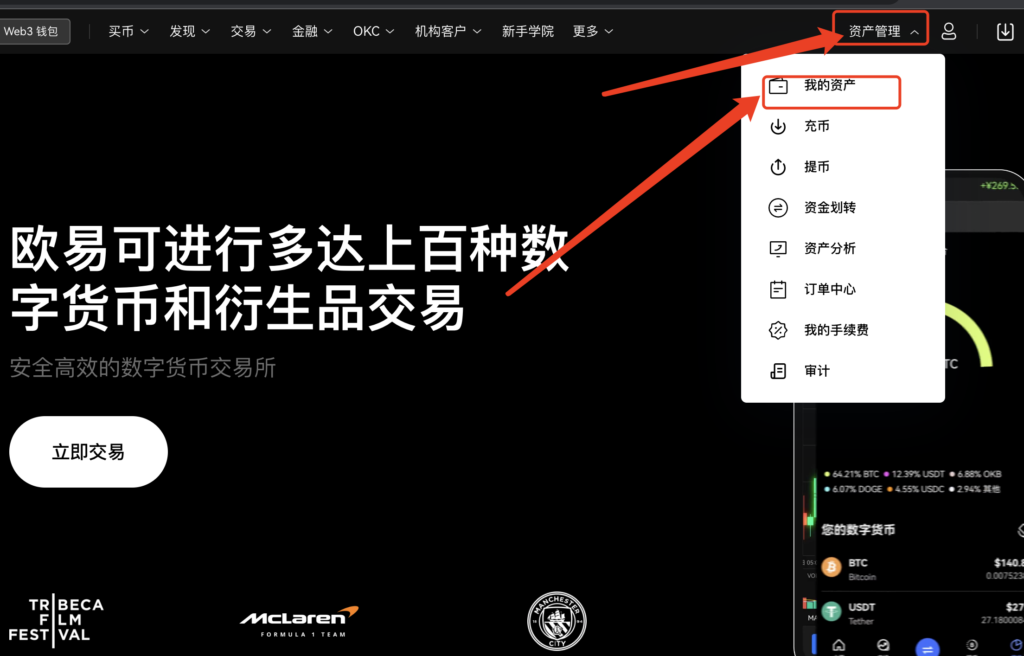Click the percent badge icon beside 我的手续费
1024x656 pixels.
click(x=778, y=331)
